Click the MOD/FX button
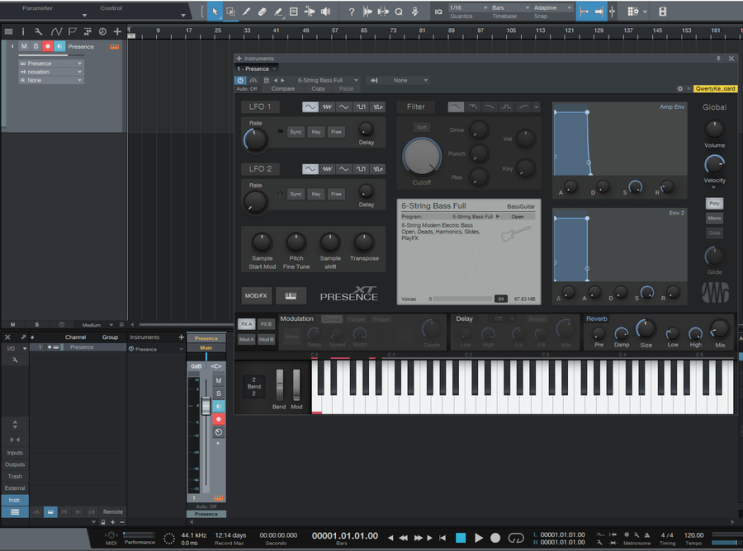This screenshot has height=551, width=743. [x=256, y=296]
